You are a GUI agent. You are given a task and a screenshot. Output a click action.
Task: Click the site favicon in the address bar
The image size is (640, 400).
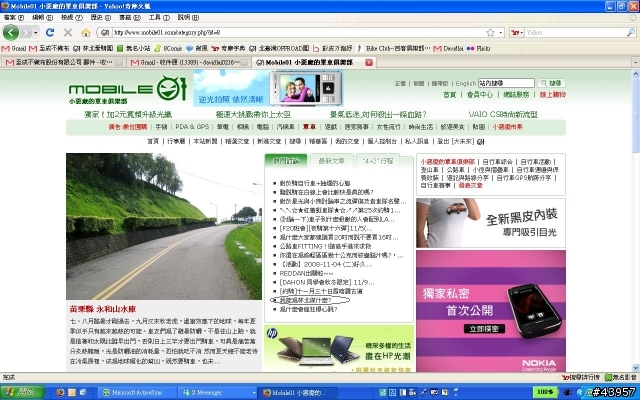tap(105, 32)
